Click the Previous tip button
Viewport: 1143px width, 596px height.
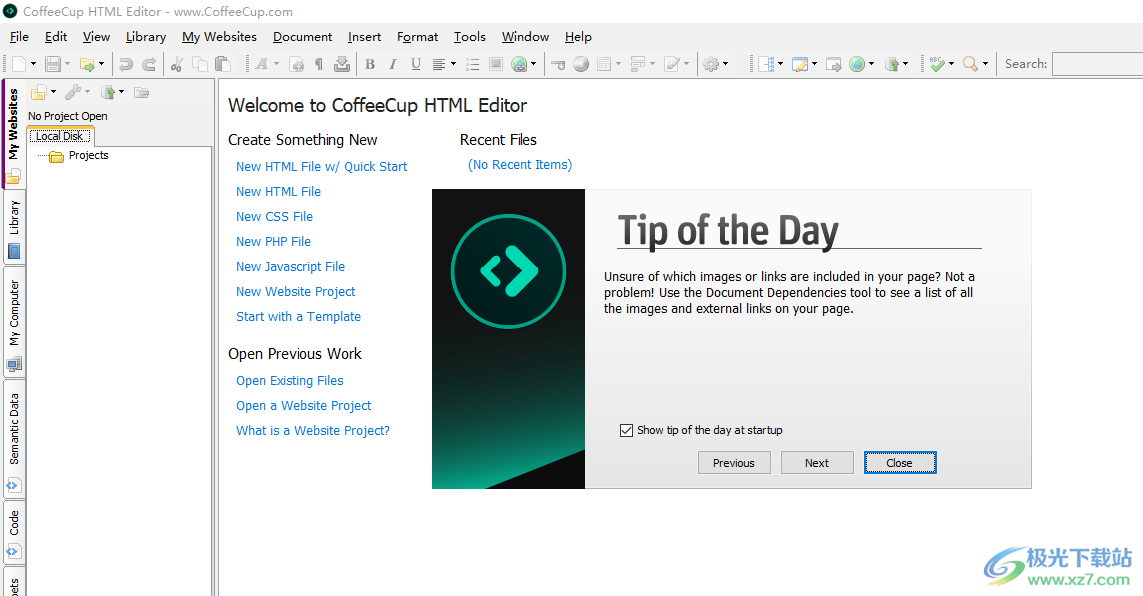(734, 463)
